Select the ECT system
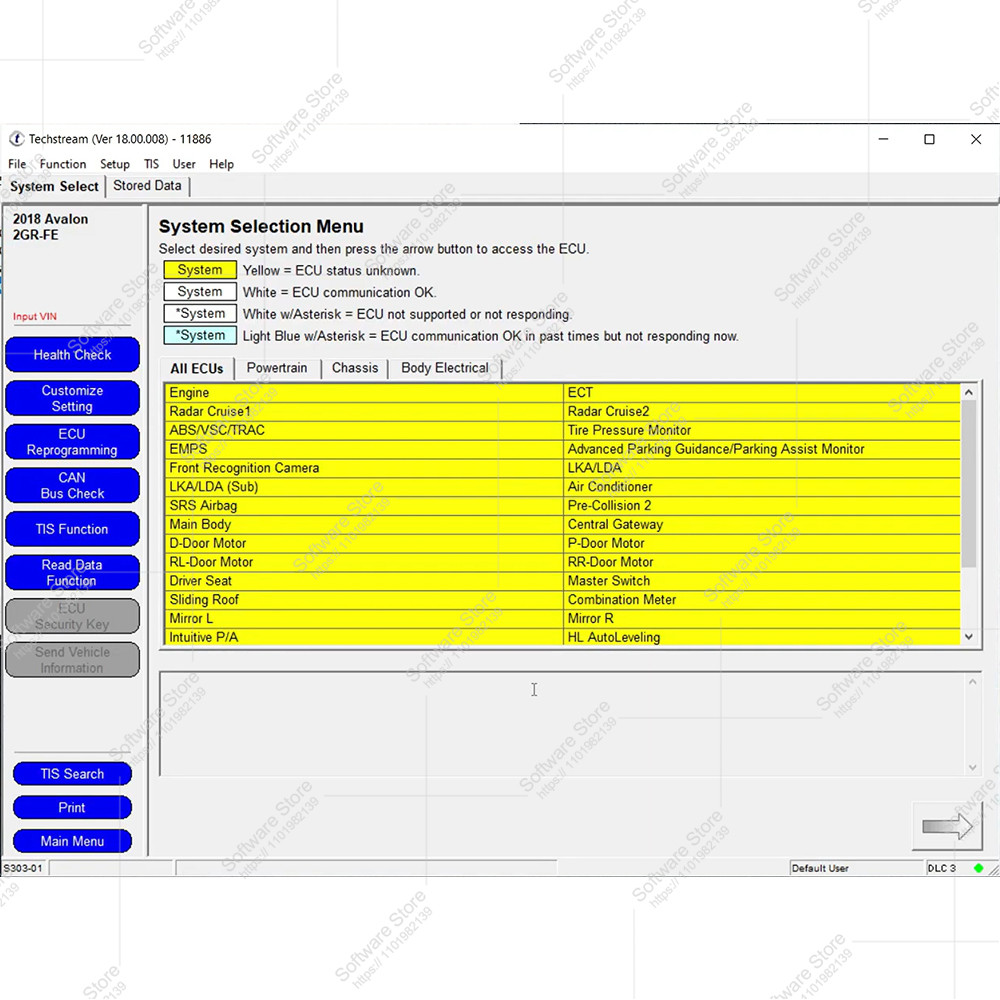The image size is (1000, 1000). point(762,393)
